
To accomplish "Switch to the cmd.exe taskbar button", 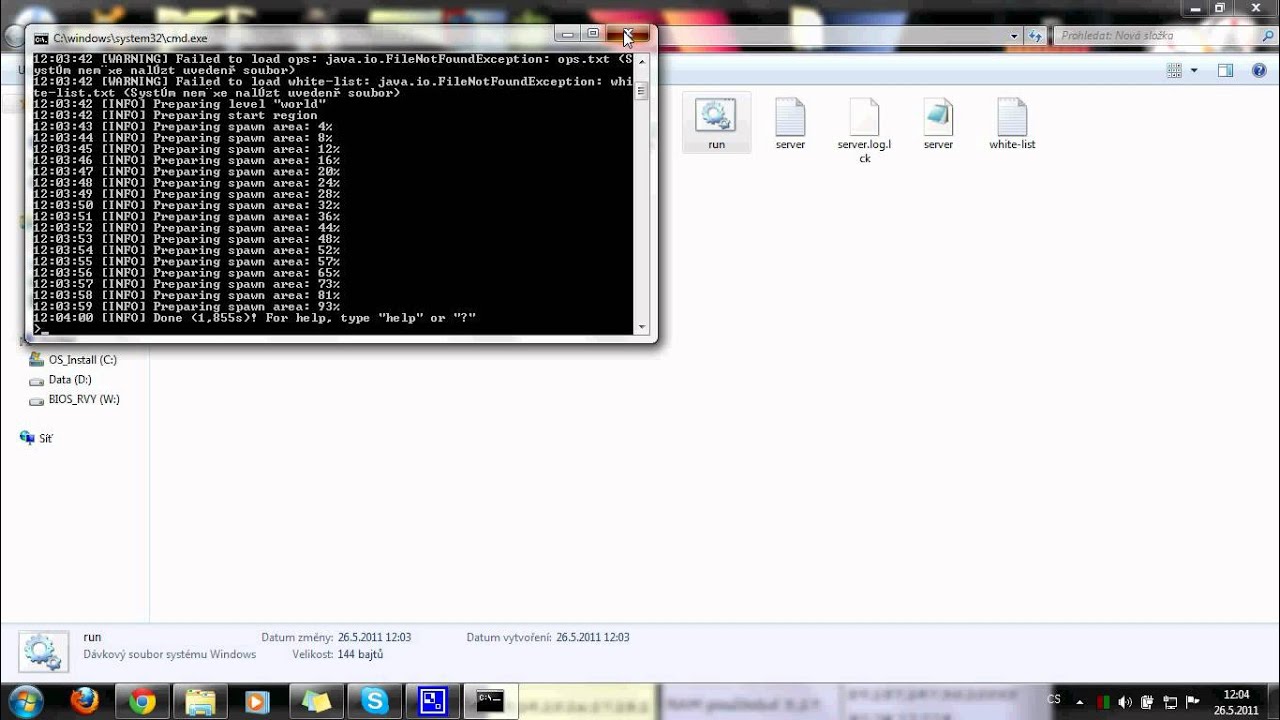I will pyautogui.click(x=490, y=701).
